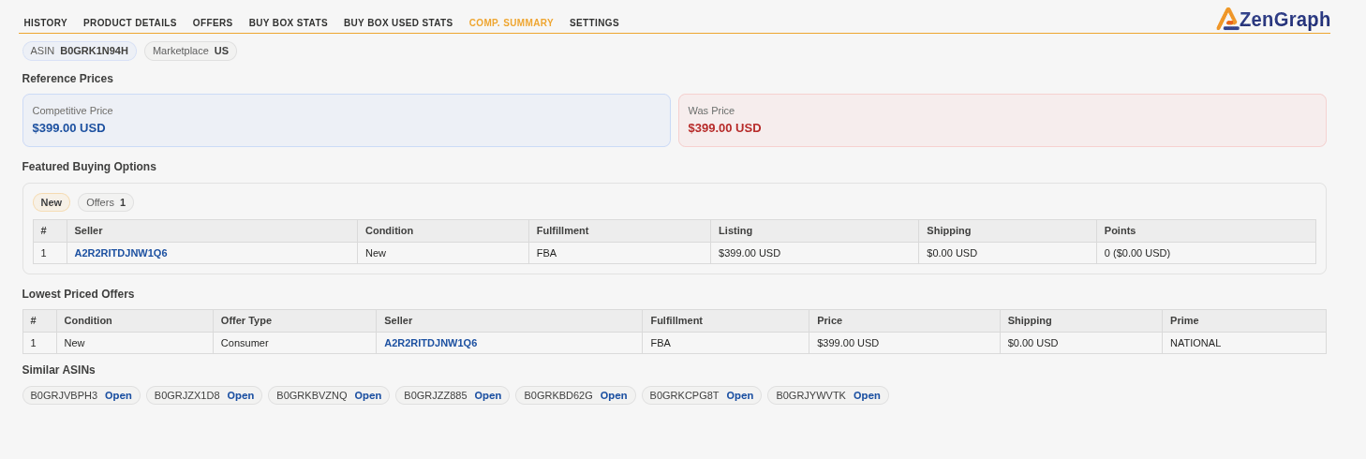Click the ZenGraph logo
Viewport: 1366px width, 459px height.
click(x=1273, y=19)
